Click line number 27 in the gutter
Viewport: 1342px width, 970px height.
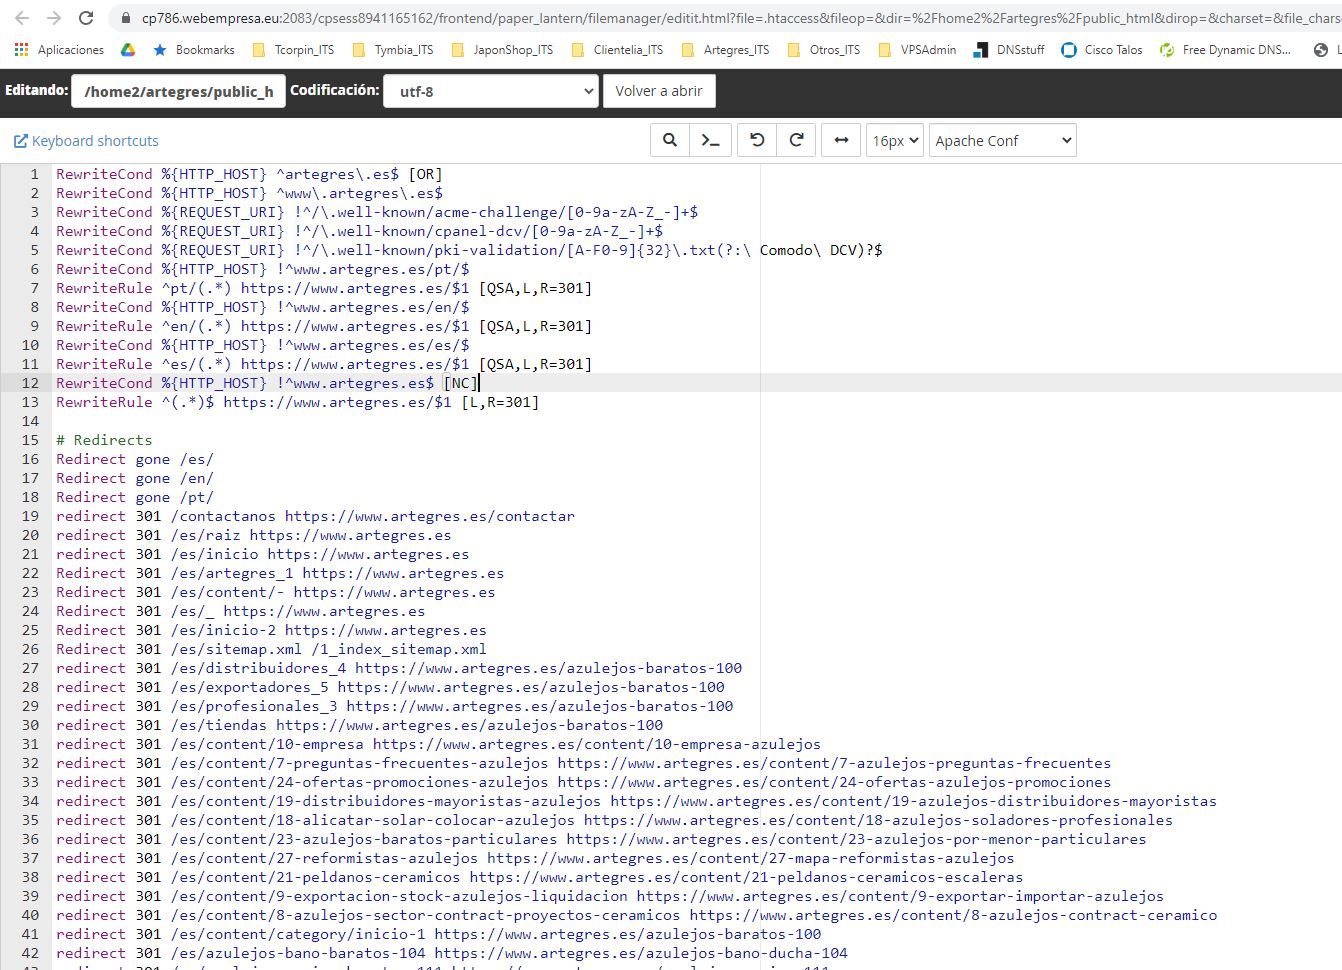tap(29, 668)
